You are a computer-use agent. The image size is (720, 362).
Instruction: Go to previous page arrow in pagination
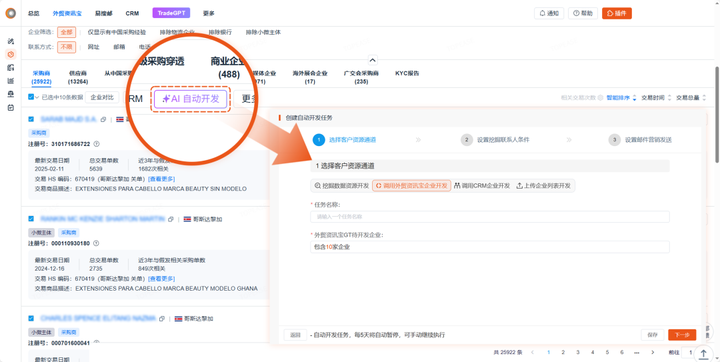click(533, 352)
